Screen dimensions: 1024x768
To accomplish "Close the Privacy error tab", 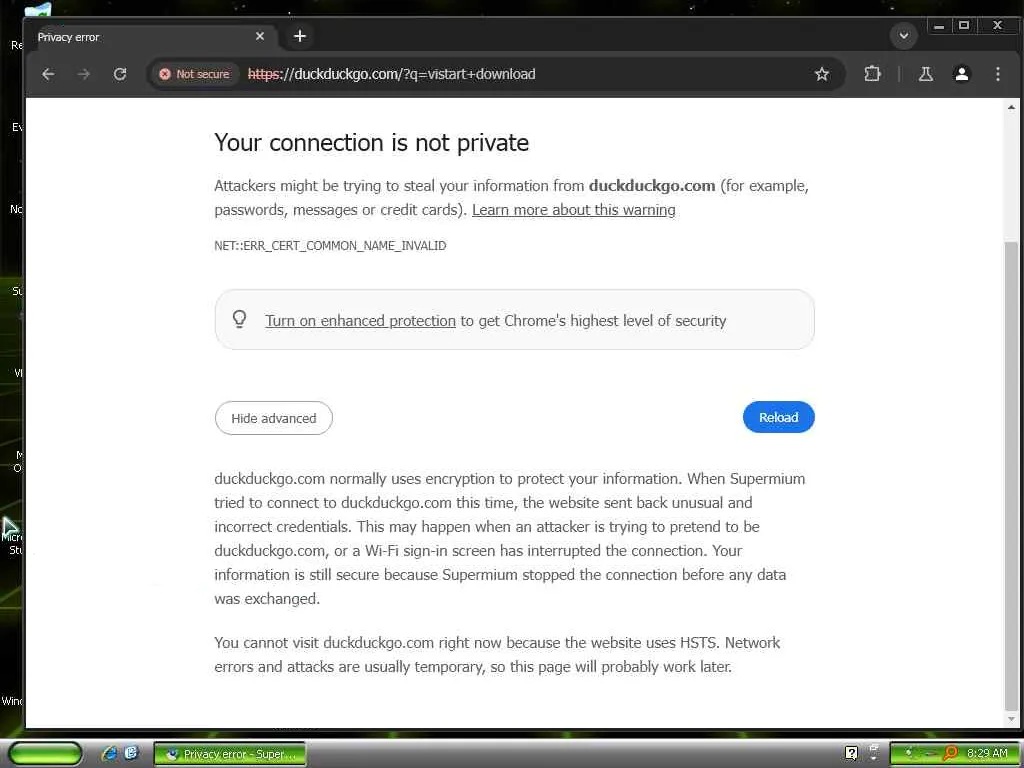I will coord(260,36).
